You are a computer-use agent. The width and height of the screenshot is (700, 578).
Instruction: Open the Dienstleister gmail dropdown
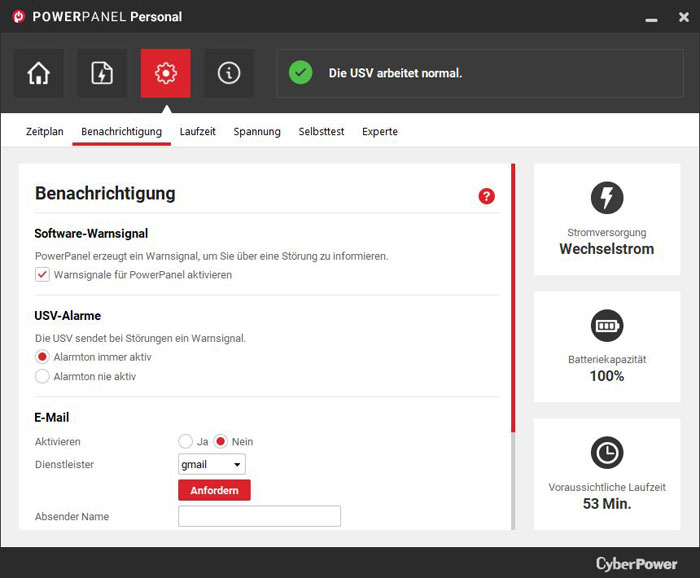[212, 464]
